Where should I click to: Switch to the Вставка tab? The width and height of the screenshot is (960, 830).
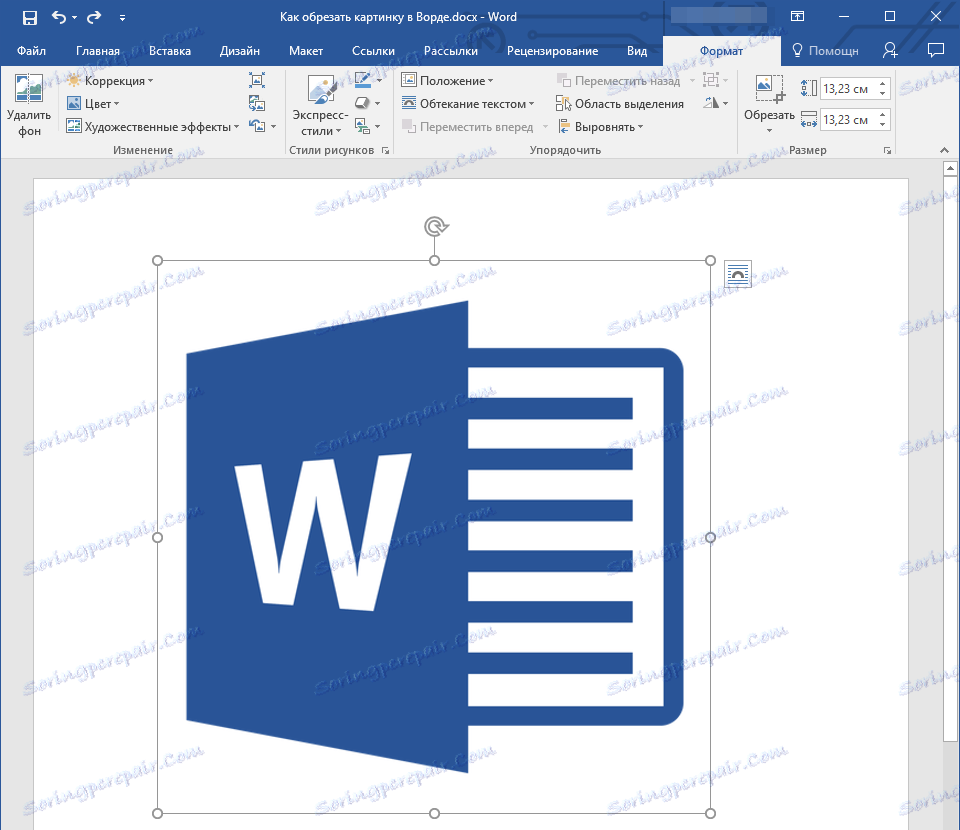click(x=170, y=51)
